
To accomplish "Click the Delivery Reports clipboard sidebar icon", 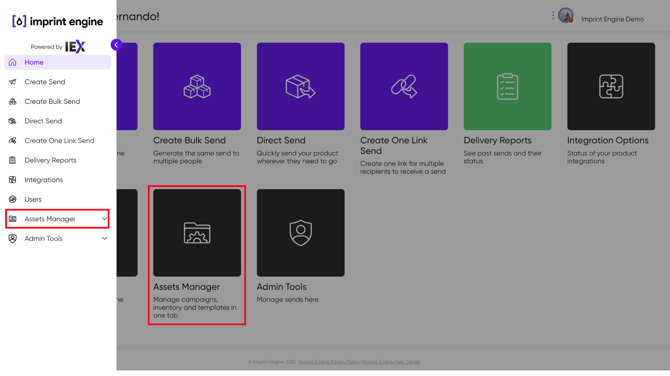I will pos(12,160).
